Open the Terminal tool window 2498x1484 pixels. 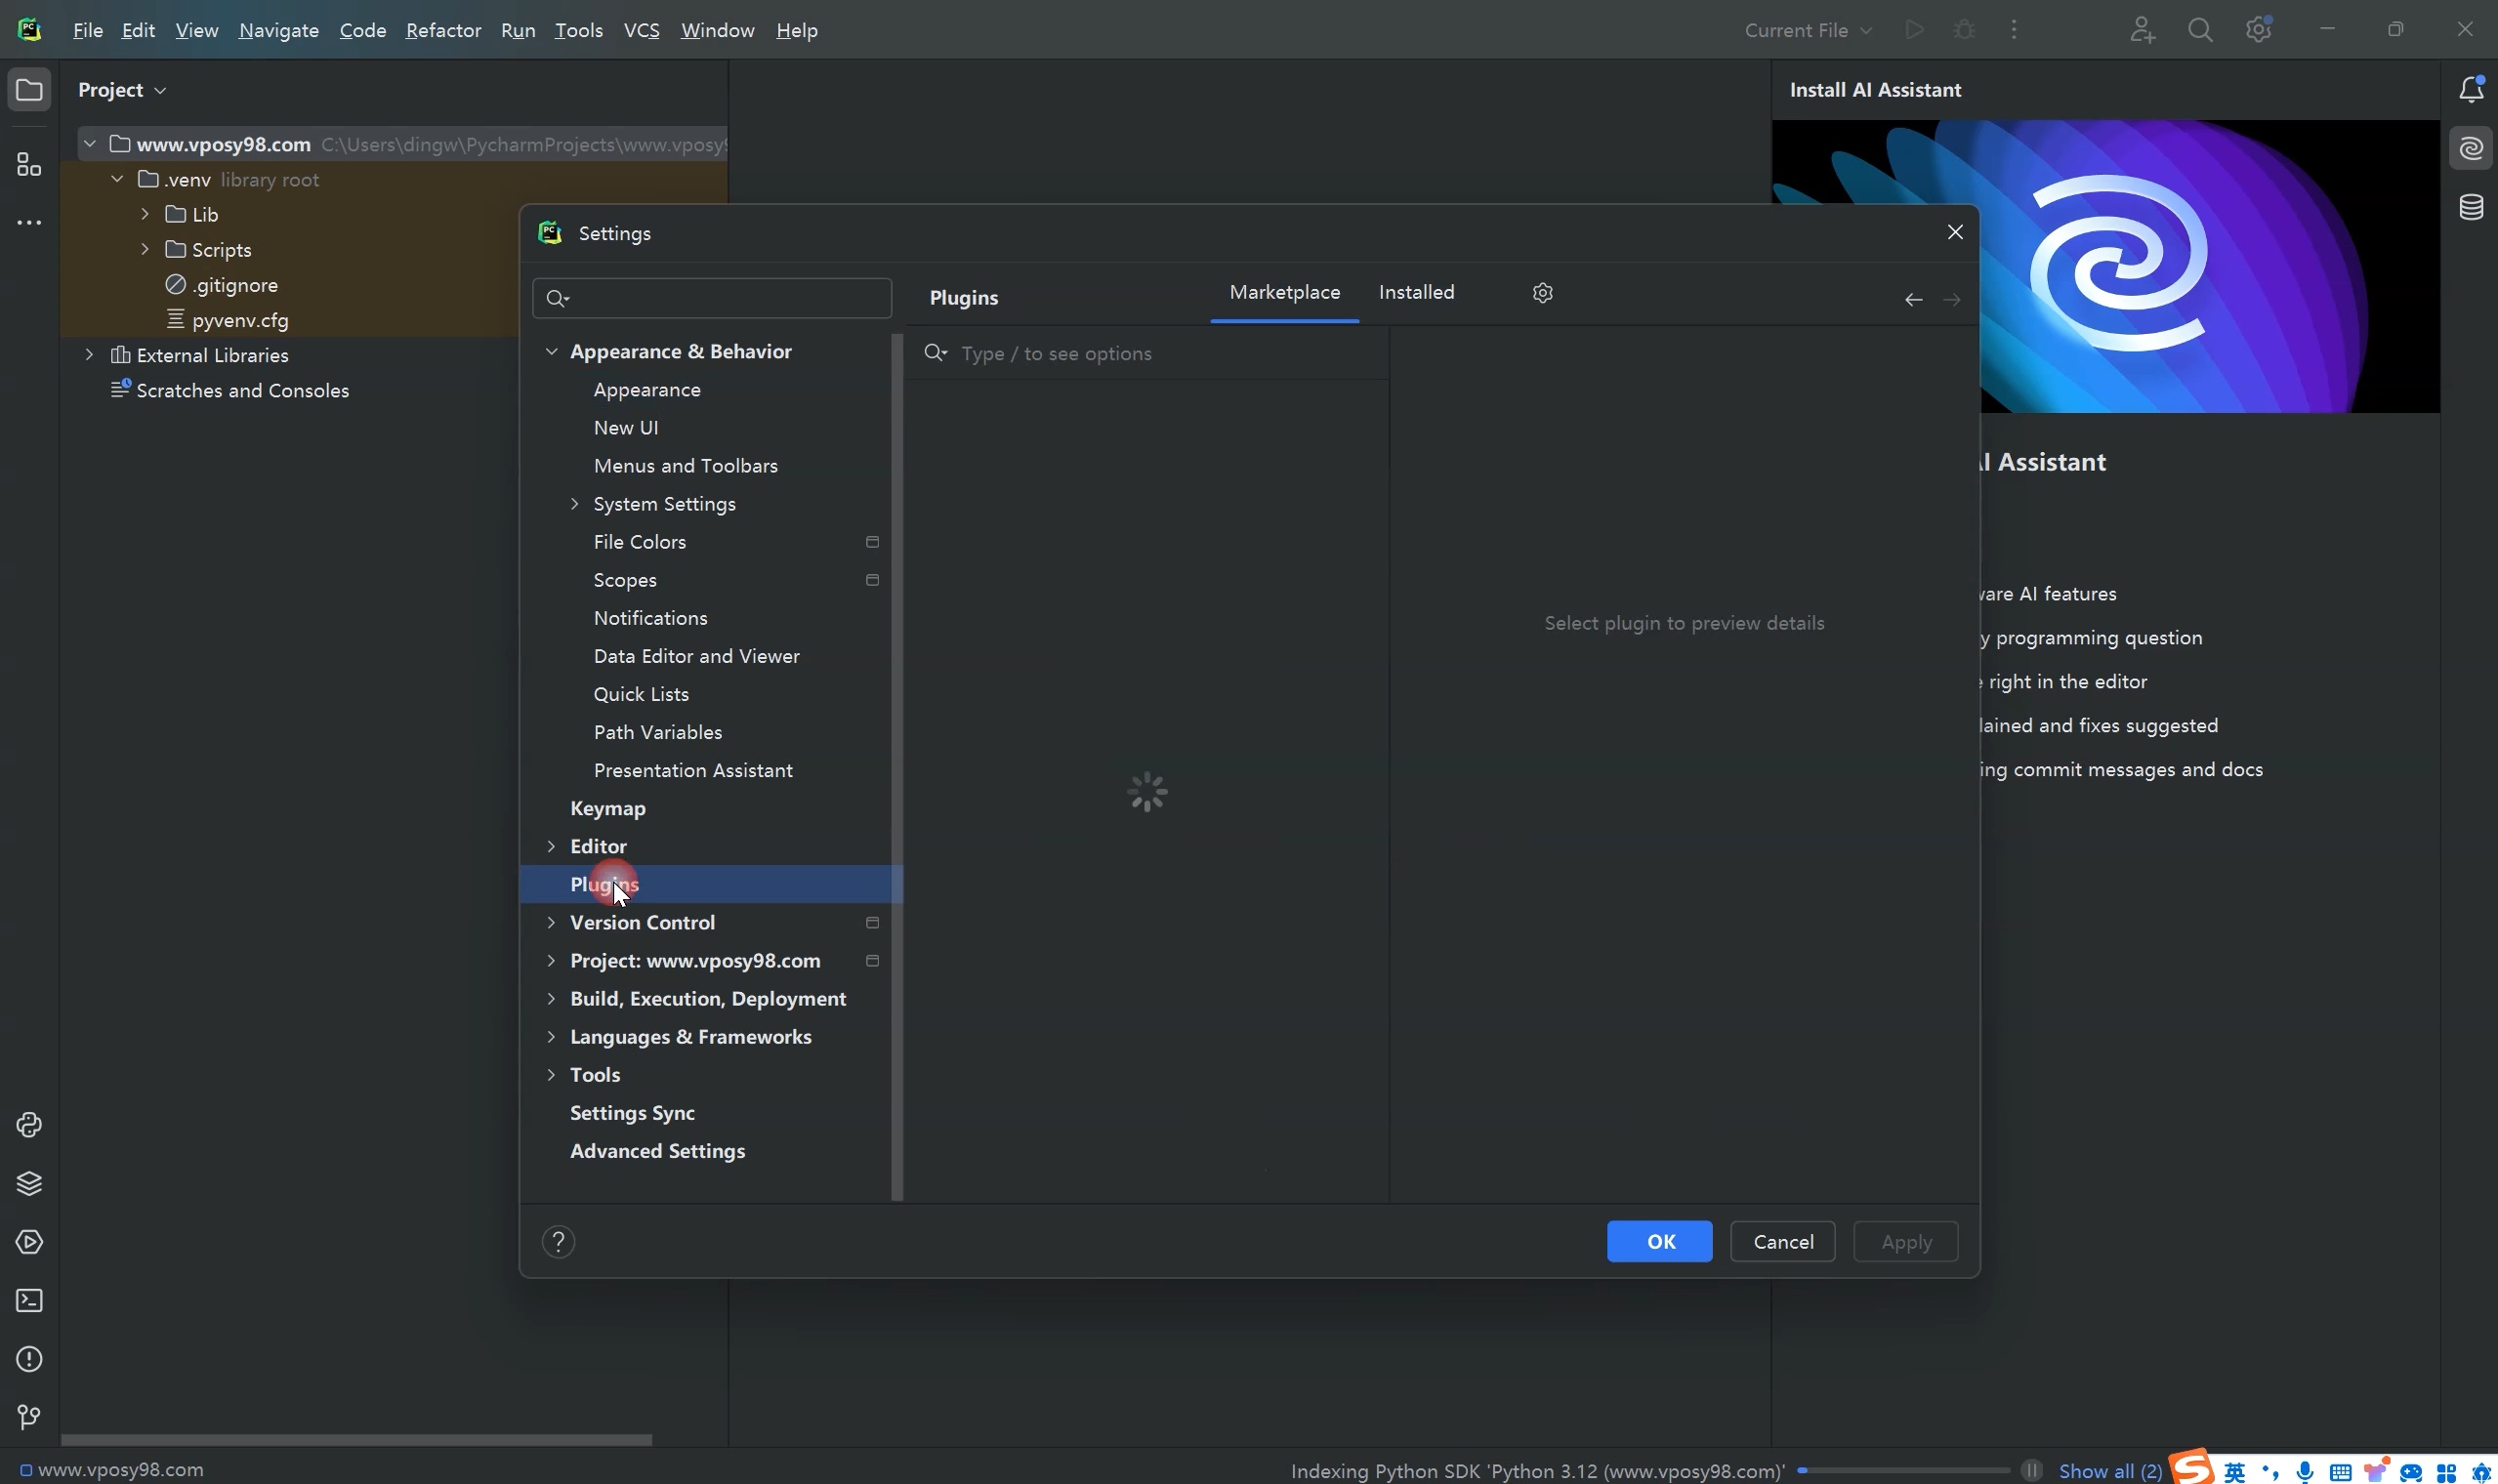pyautogui.click(x=29, y=1300)
